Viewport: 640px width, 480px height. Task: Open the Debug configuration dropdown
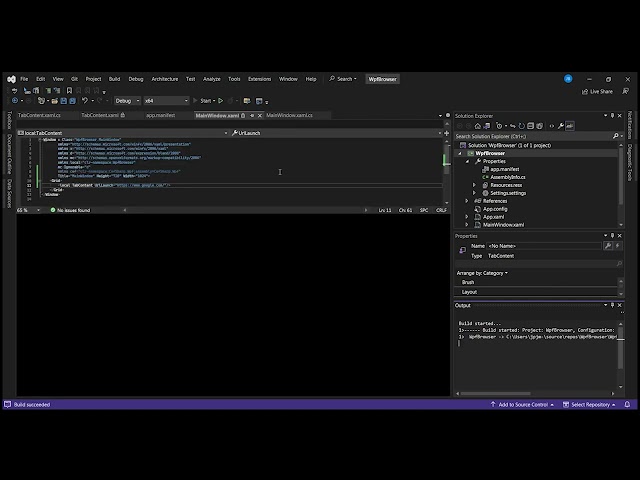(127, 101)
